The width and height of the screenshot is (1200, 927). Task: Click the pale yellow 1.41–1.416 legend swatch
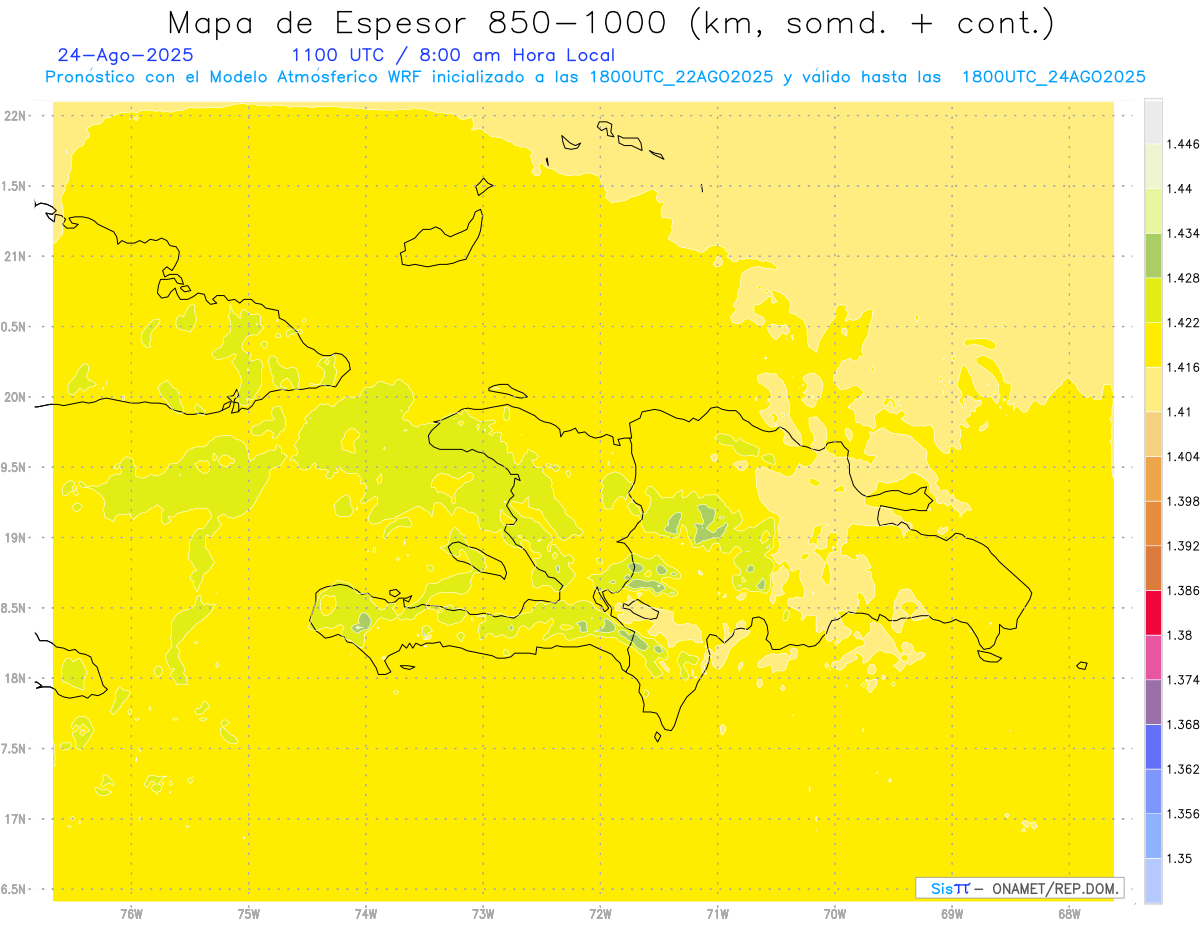(x=1153, y=389)
